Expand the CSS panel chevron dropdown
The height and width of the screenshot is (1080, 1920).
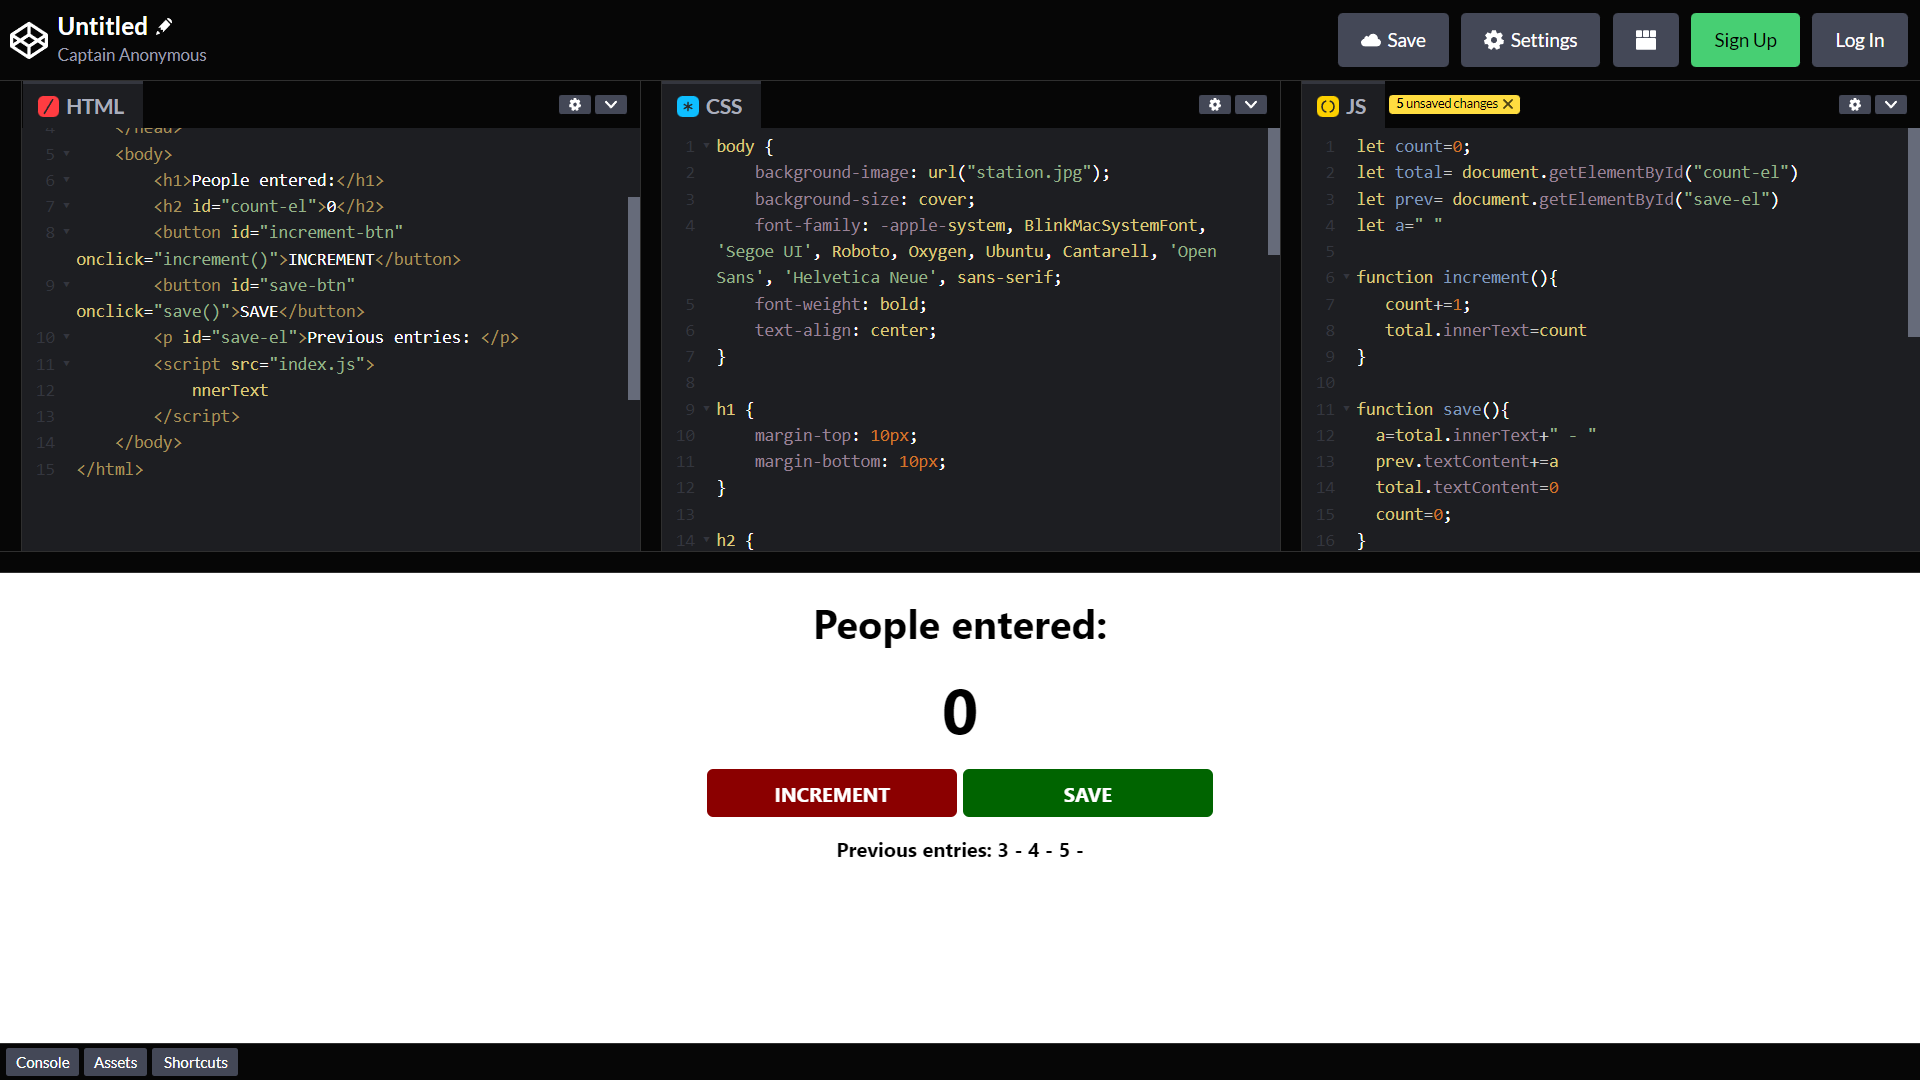point(1251,104)
